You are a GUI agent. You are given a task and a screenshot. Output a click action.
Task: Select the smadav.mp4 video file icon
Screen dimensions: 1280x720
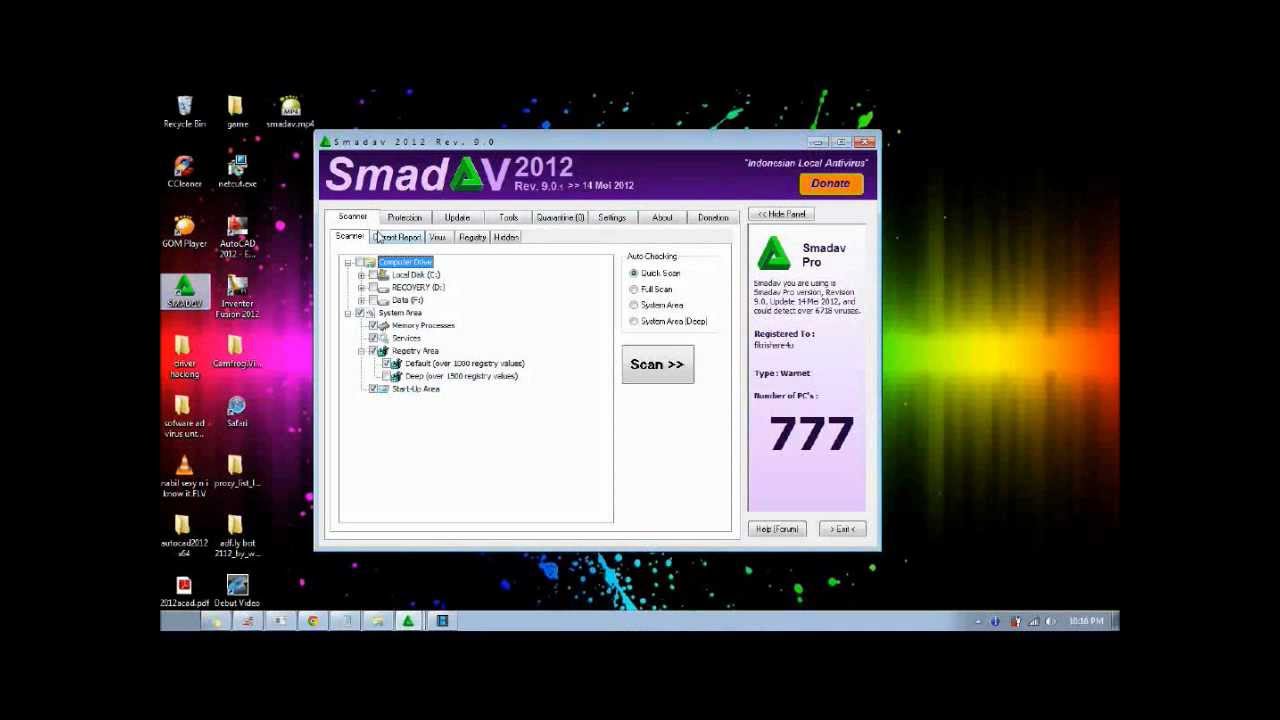pos(290,113)
